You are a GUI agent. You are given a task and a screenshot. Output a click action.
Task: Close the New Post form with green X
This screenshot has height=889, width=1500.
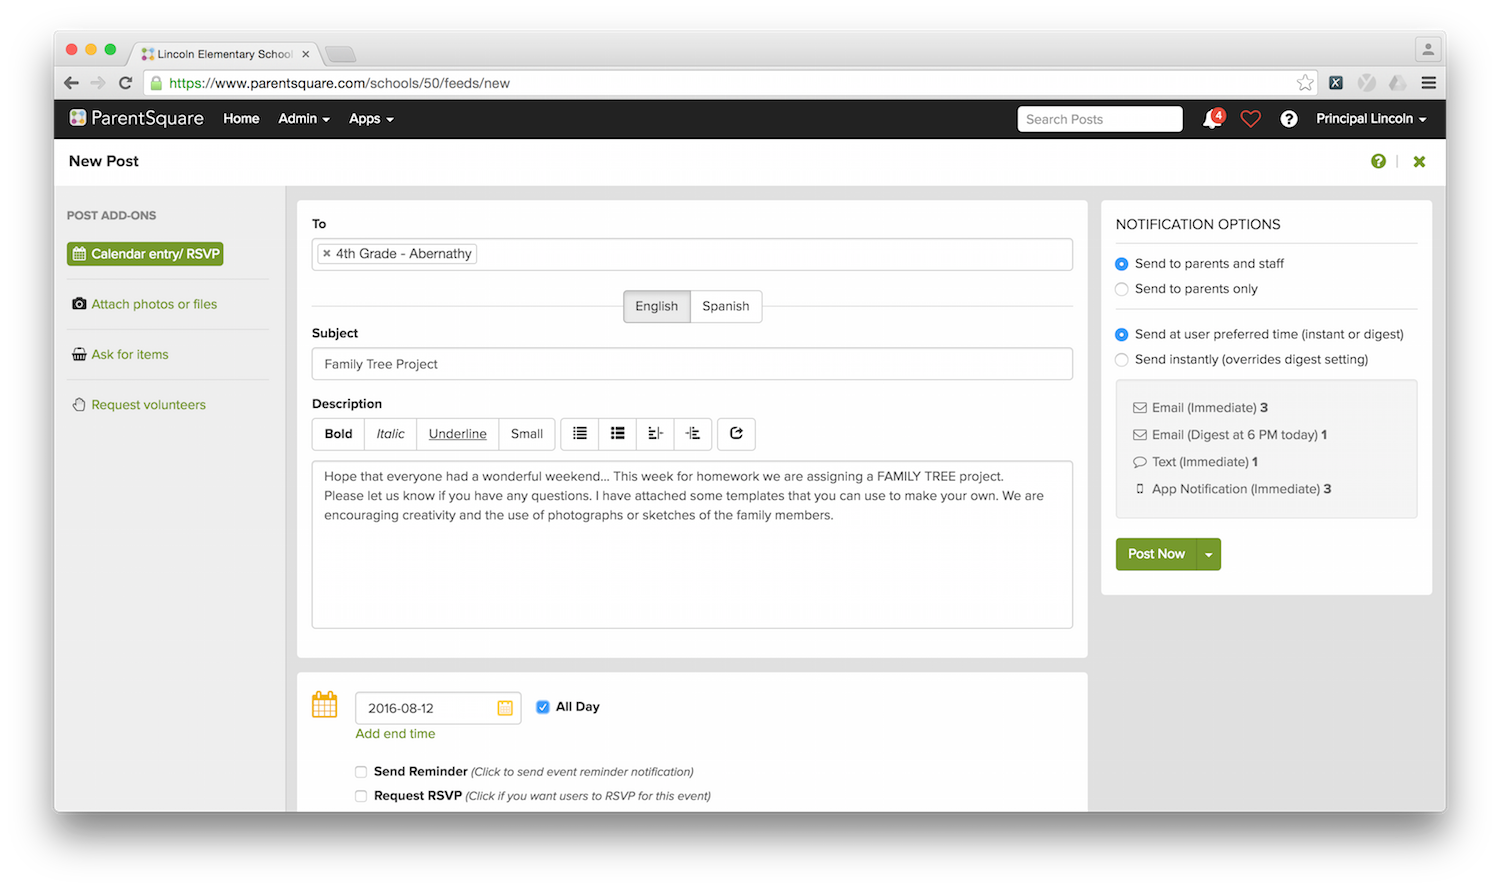[x=1419, y=161]
